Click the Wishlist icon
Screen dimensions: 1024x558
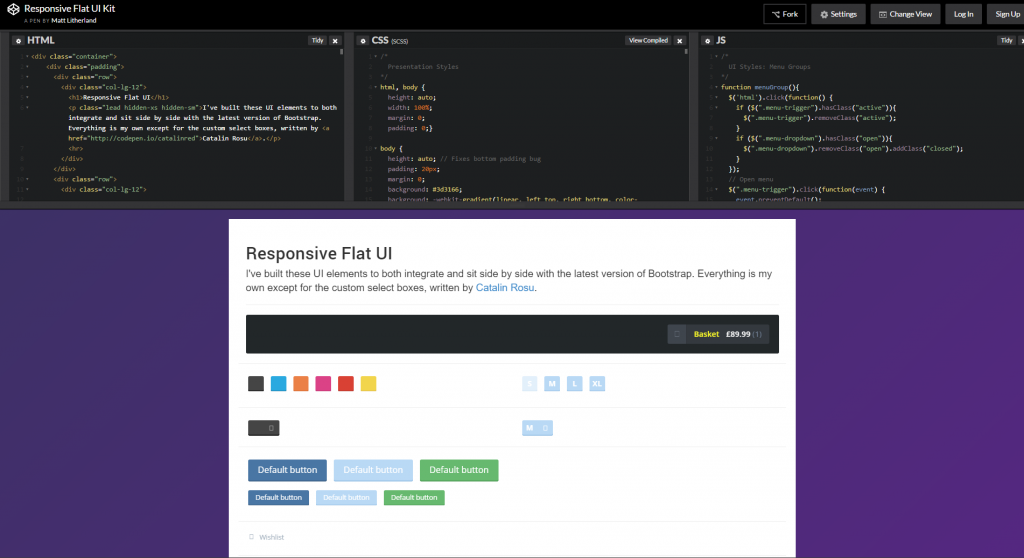tap(251, 537)
